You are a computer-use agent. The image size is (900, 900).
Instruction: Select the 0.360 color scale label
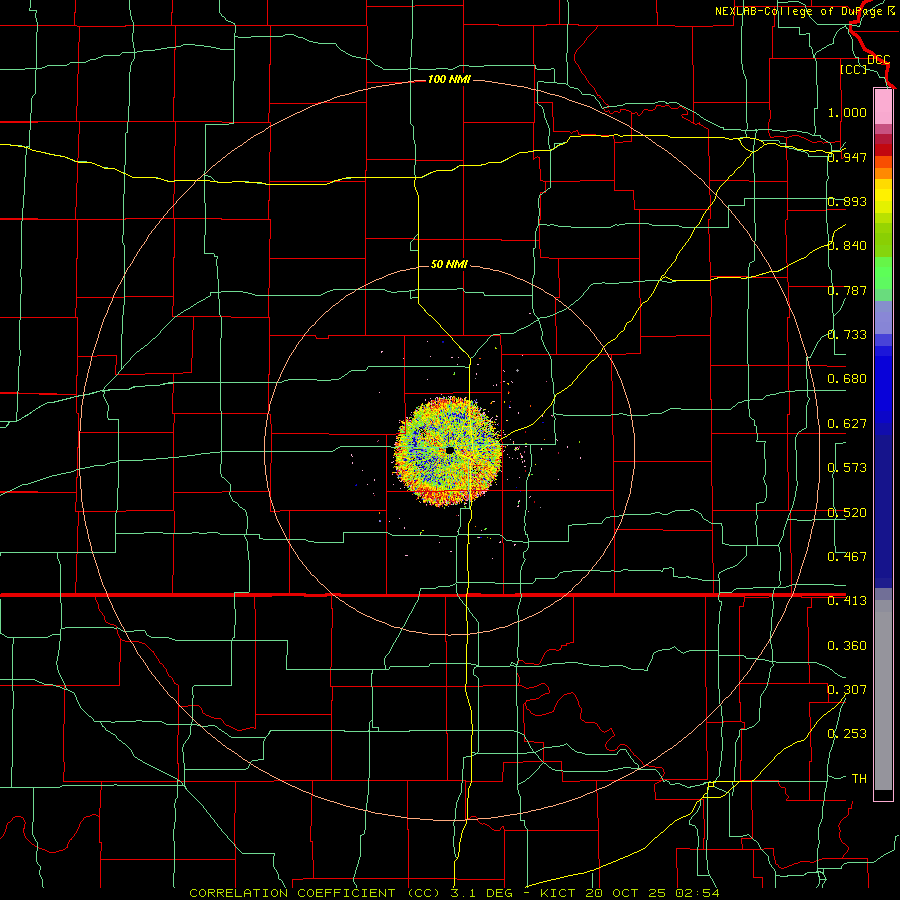(x=847, y=646)
